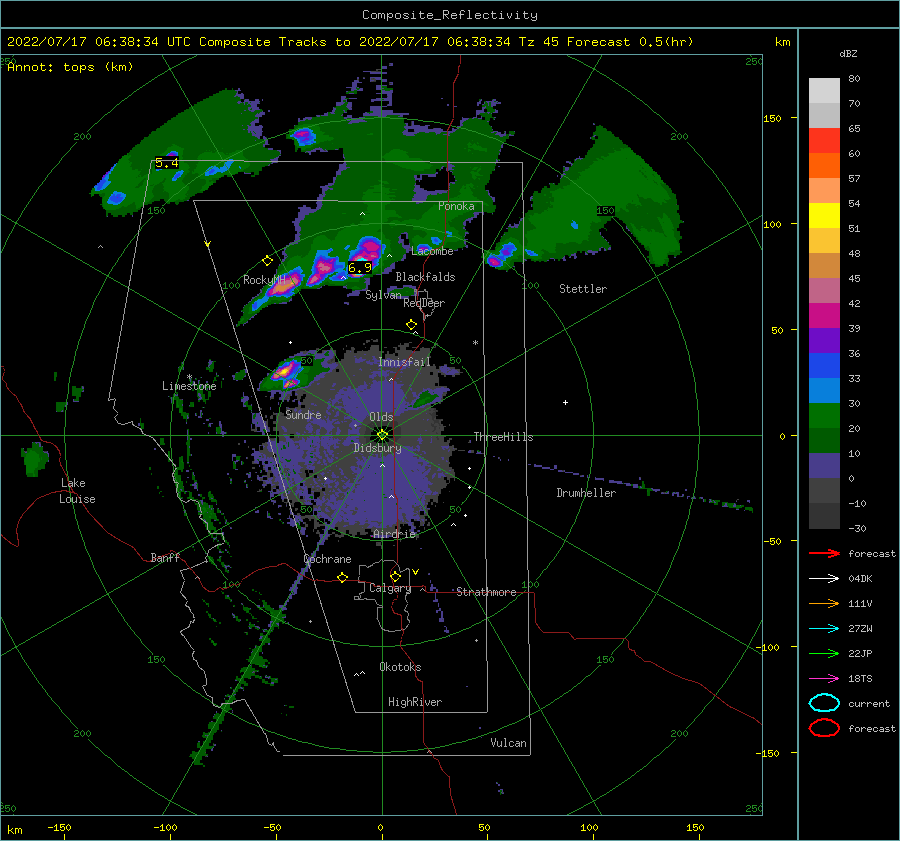This screenshot has width=900, height=841.
Task: Click the ThreeHills town label
Action: (x=503, y=437)
